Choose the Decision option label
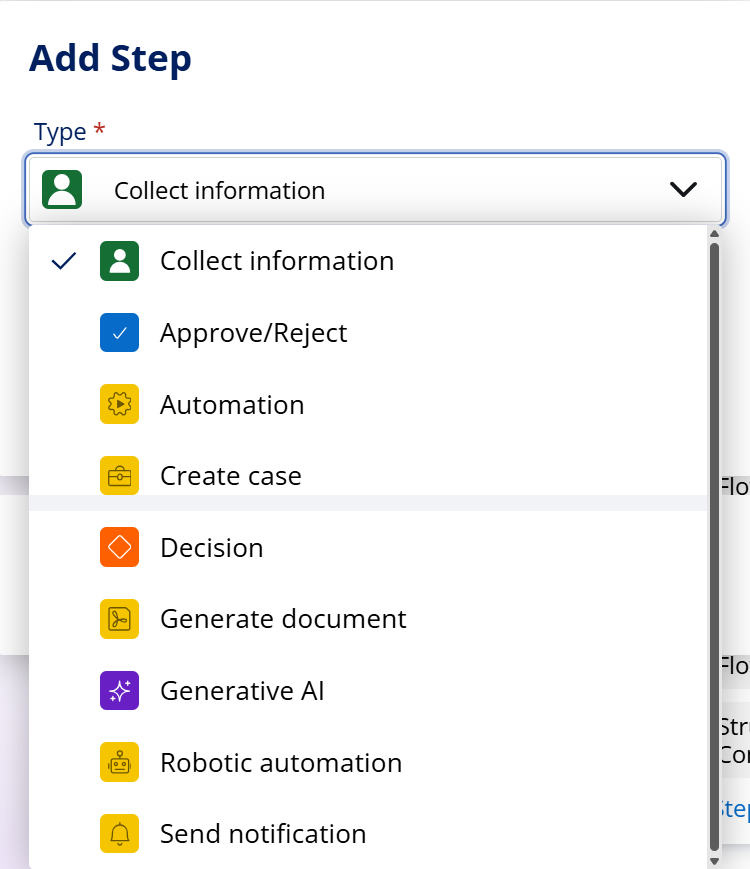750x869 pixels. click(211, 548)
